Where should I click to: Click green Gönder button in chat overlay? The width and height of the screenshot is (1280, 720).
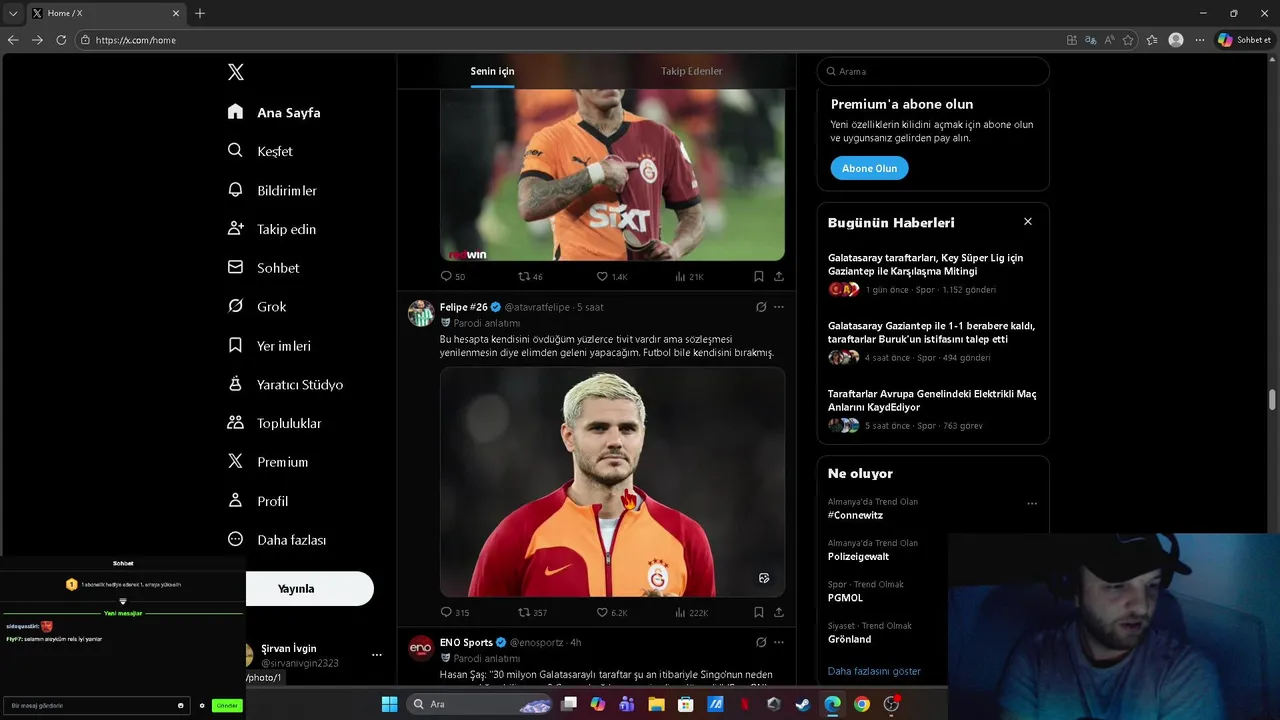click(x=227, y=705)
